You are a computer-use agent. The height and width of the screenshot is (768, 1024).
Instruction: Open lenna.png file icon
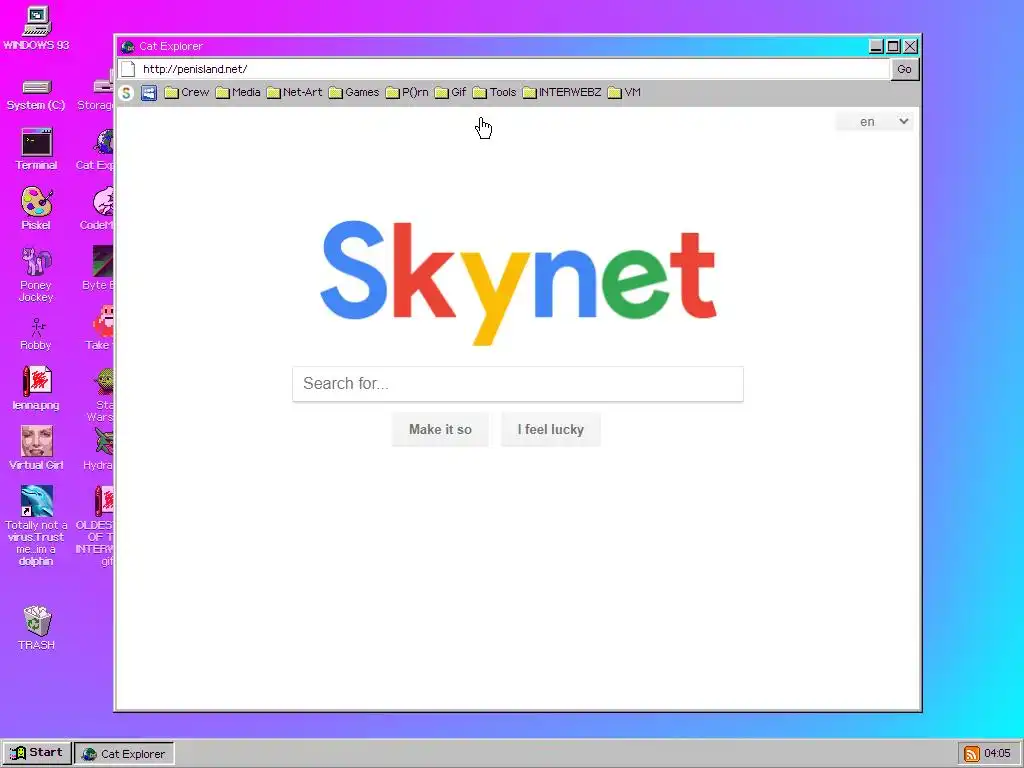(x=36, y=388)
